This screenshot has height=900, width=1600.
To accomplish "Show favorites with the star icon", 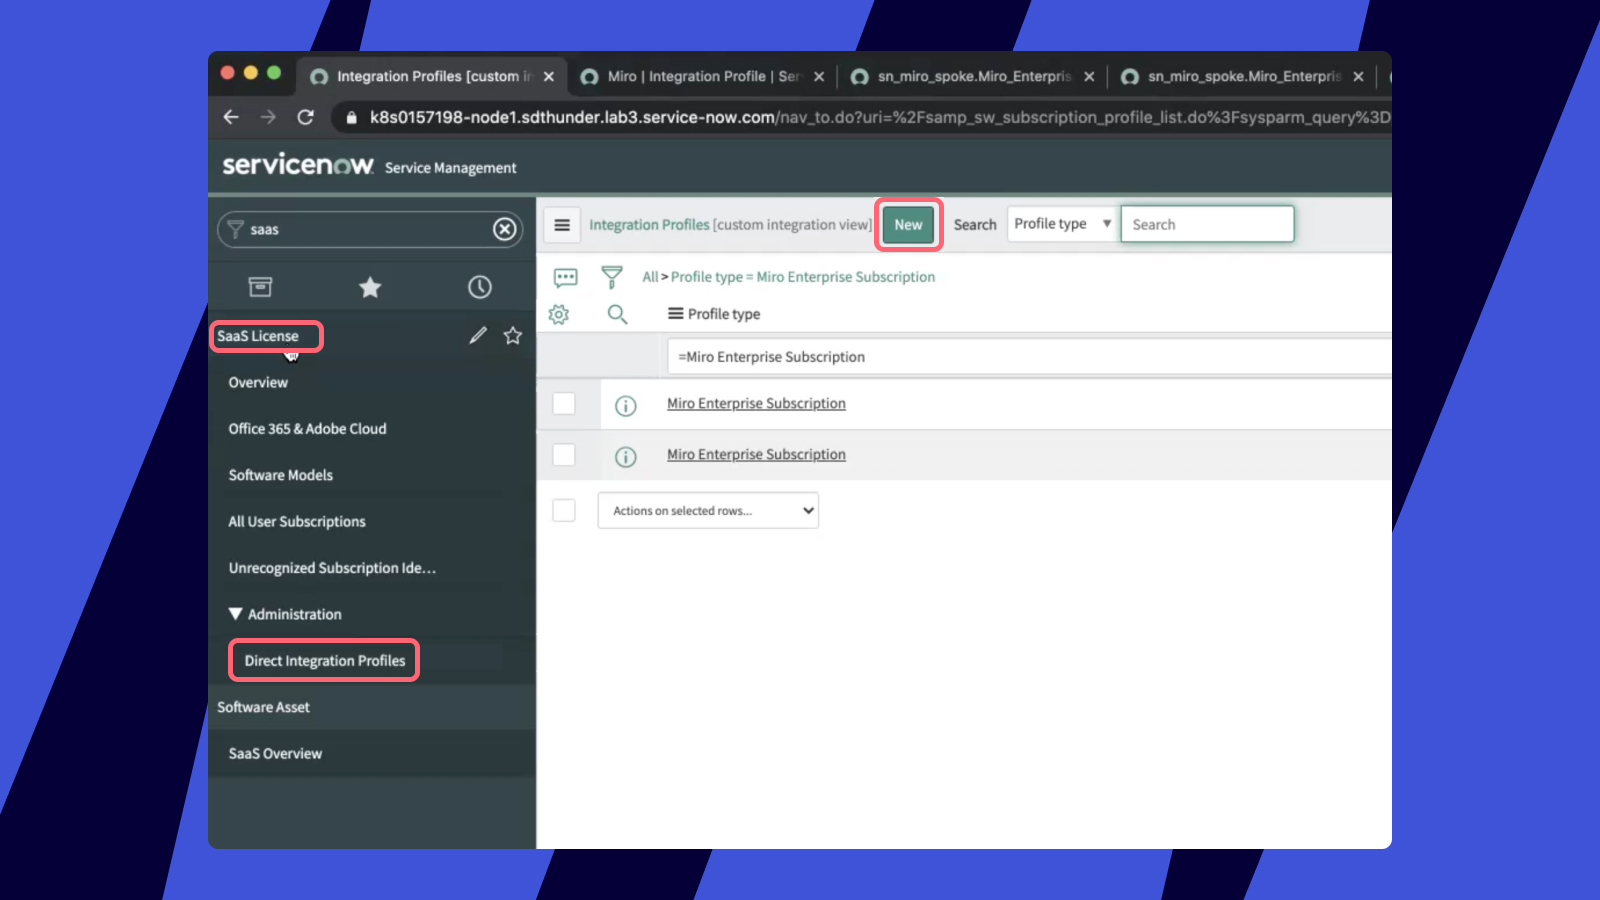I will coord(370,287).
